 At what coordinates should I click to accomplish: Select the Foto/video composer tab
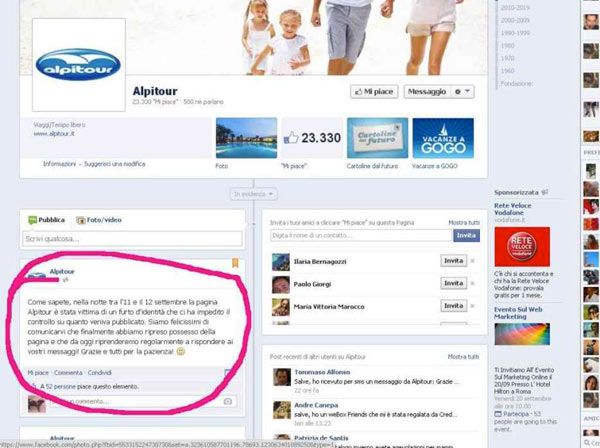click(x=99, y=219)
